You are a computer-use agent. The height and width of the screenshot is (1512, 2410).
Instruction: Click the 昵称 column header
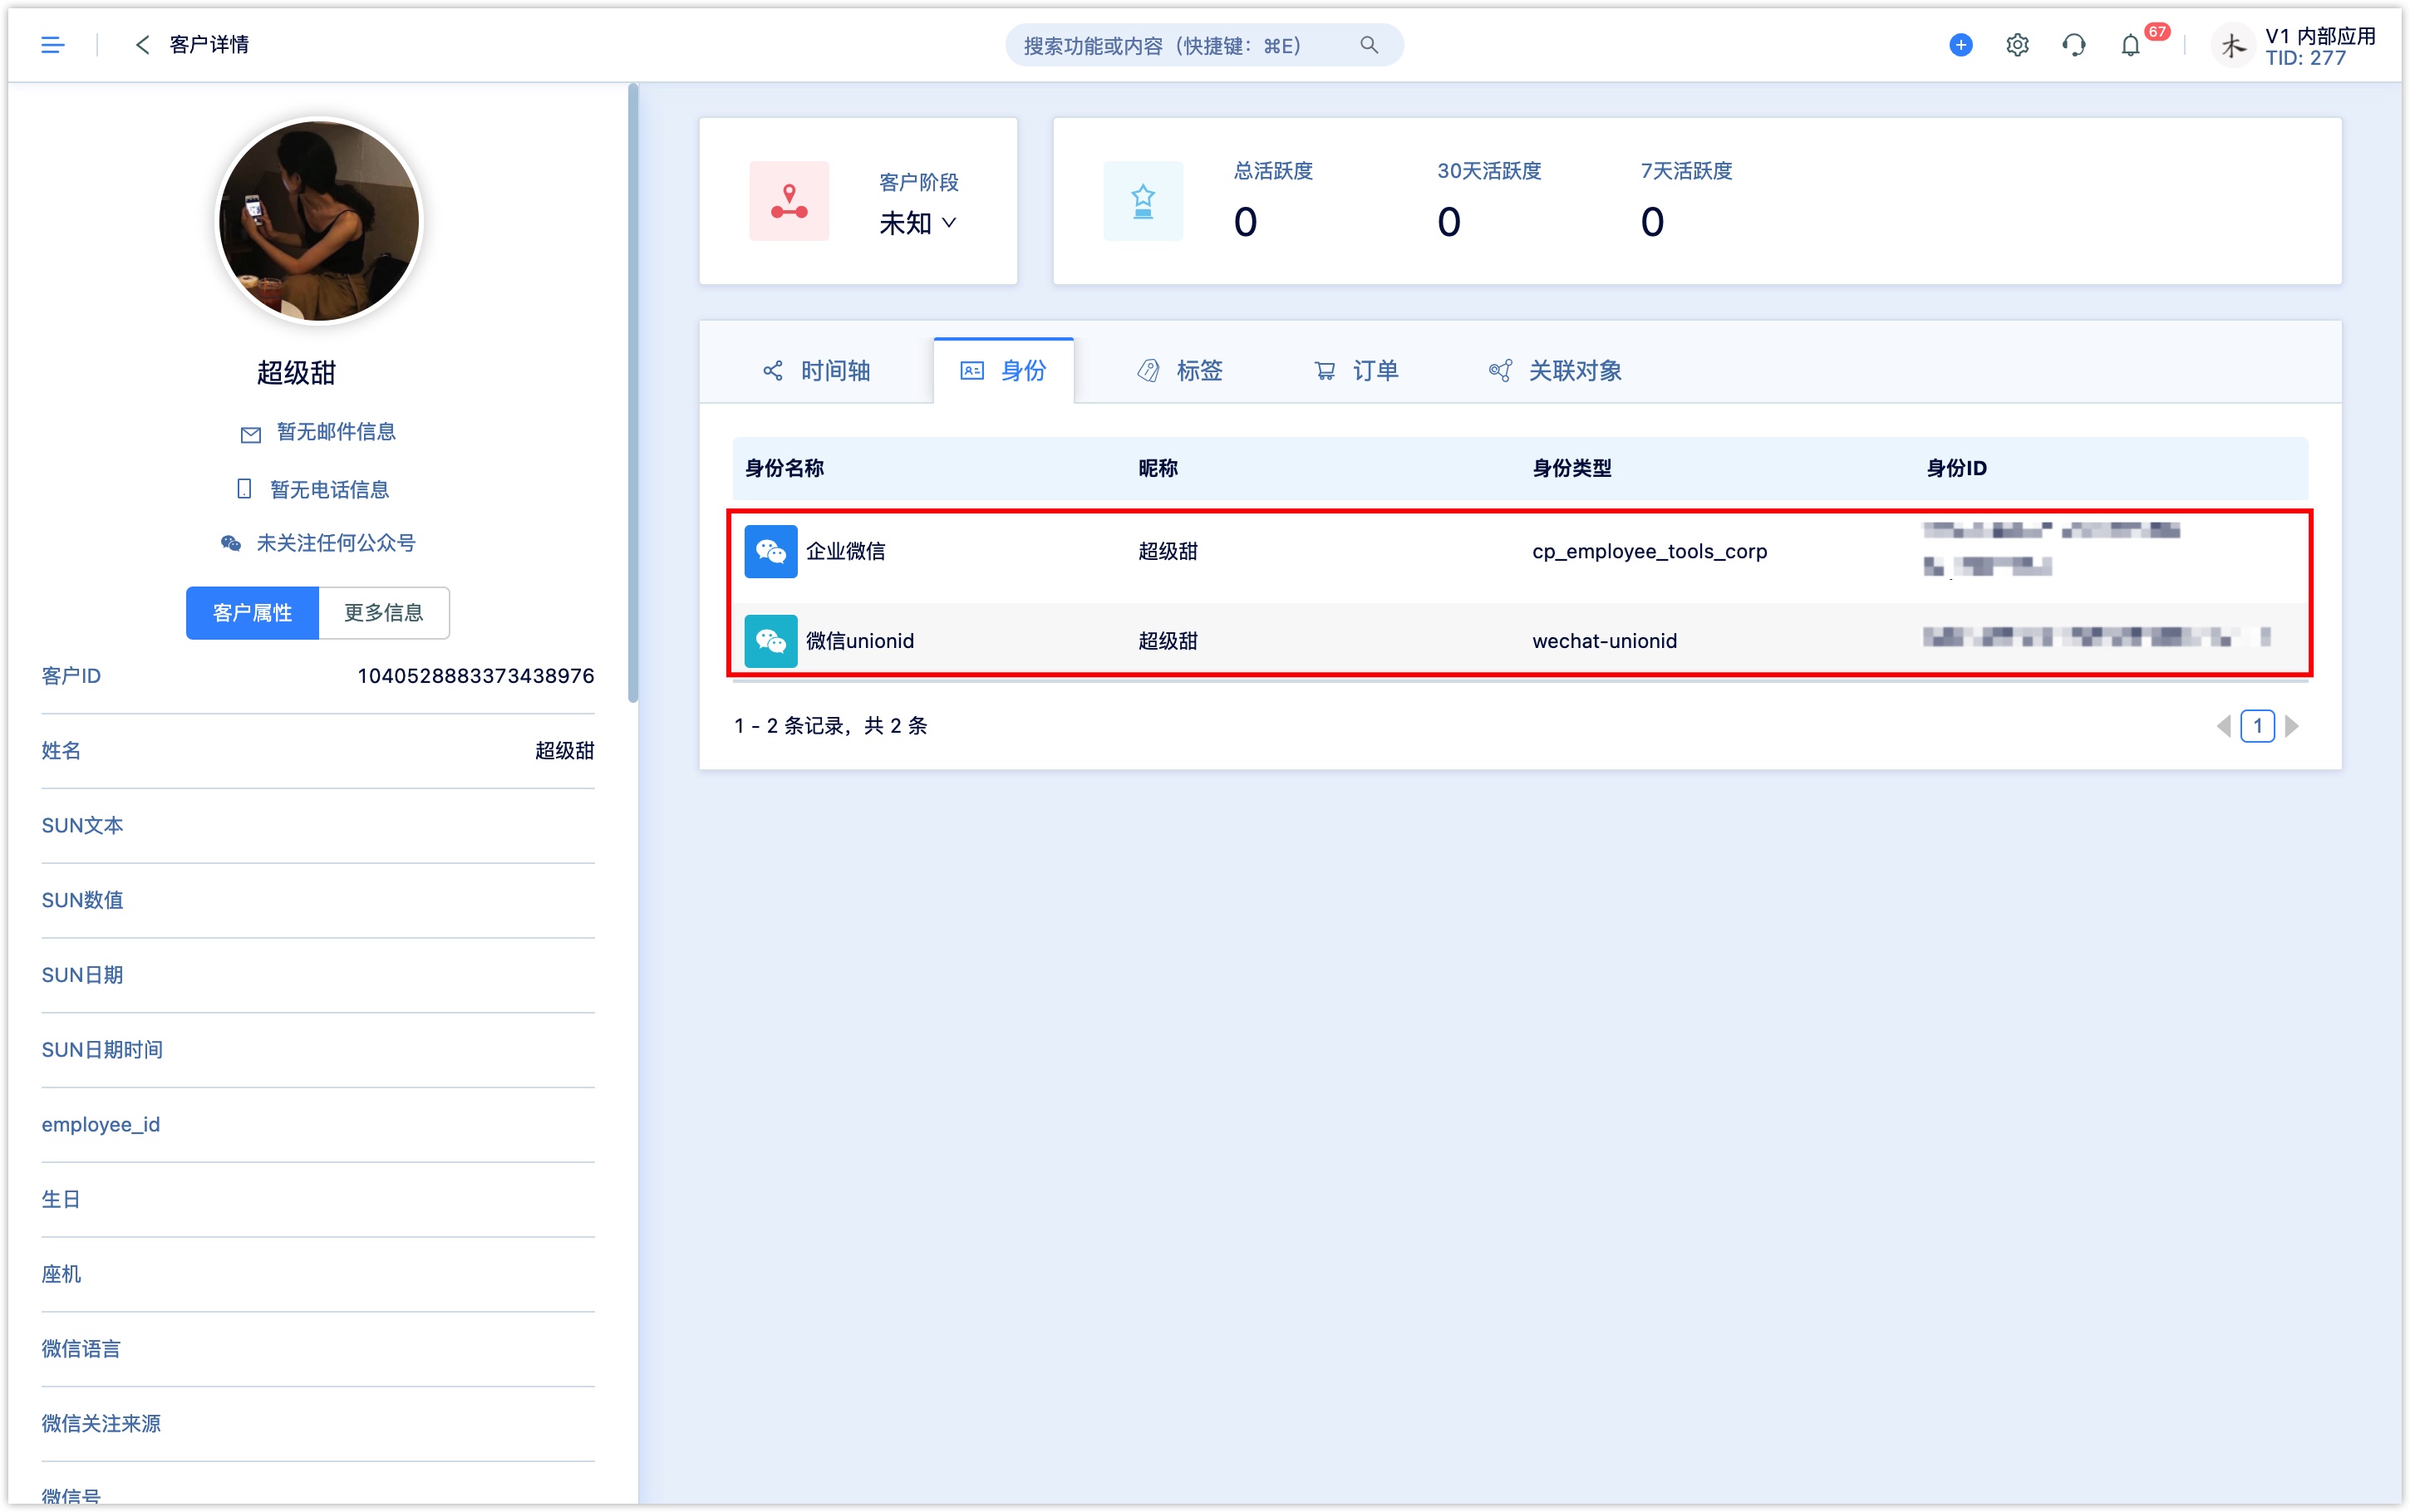(x=1158, y=468)
